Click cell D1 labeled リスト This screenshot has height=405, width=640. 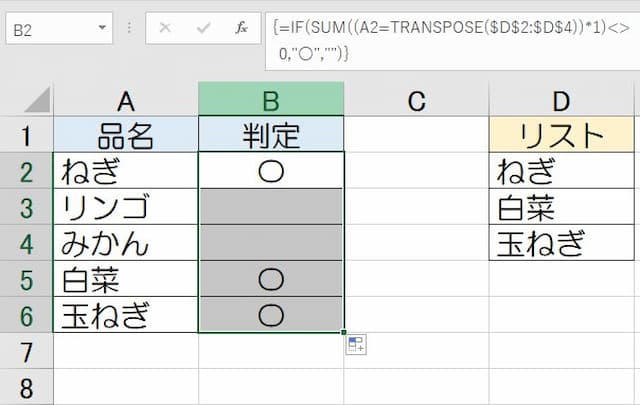click(561, 135)
